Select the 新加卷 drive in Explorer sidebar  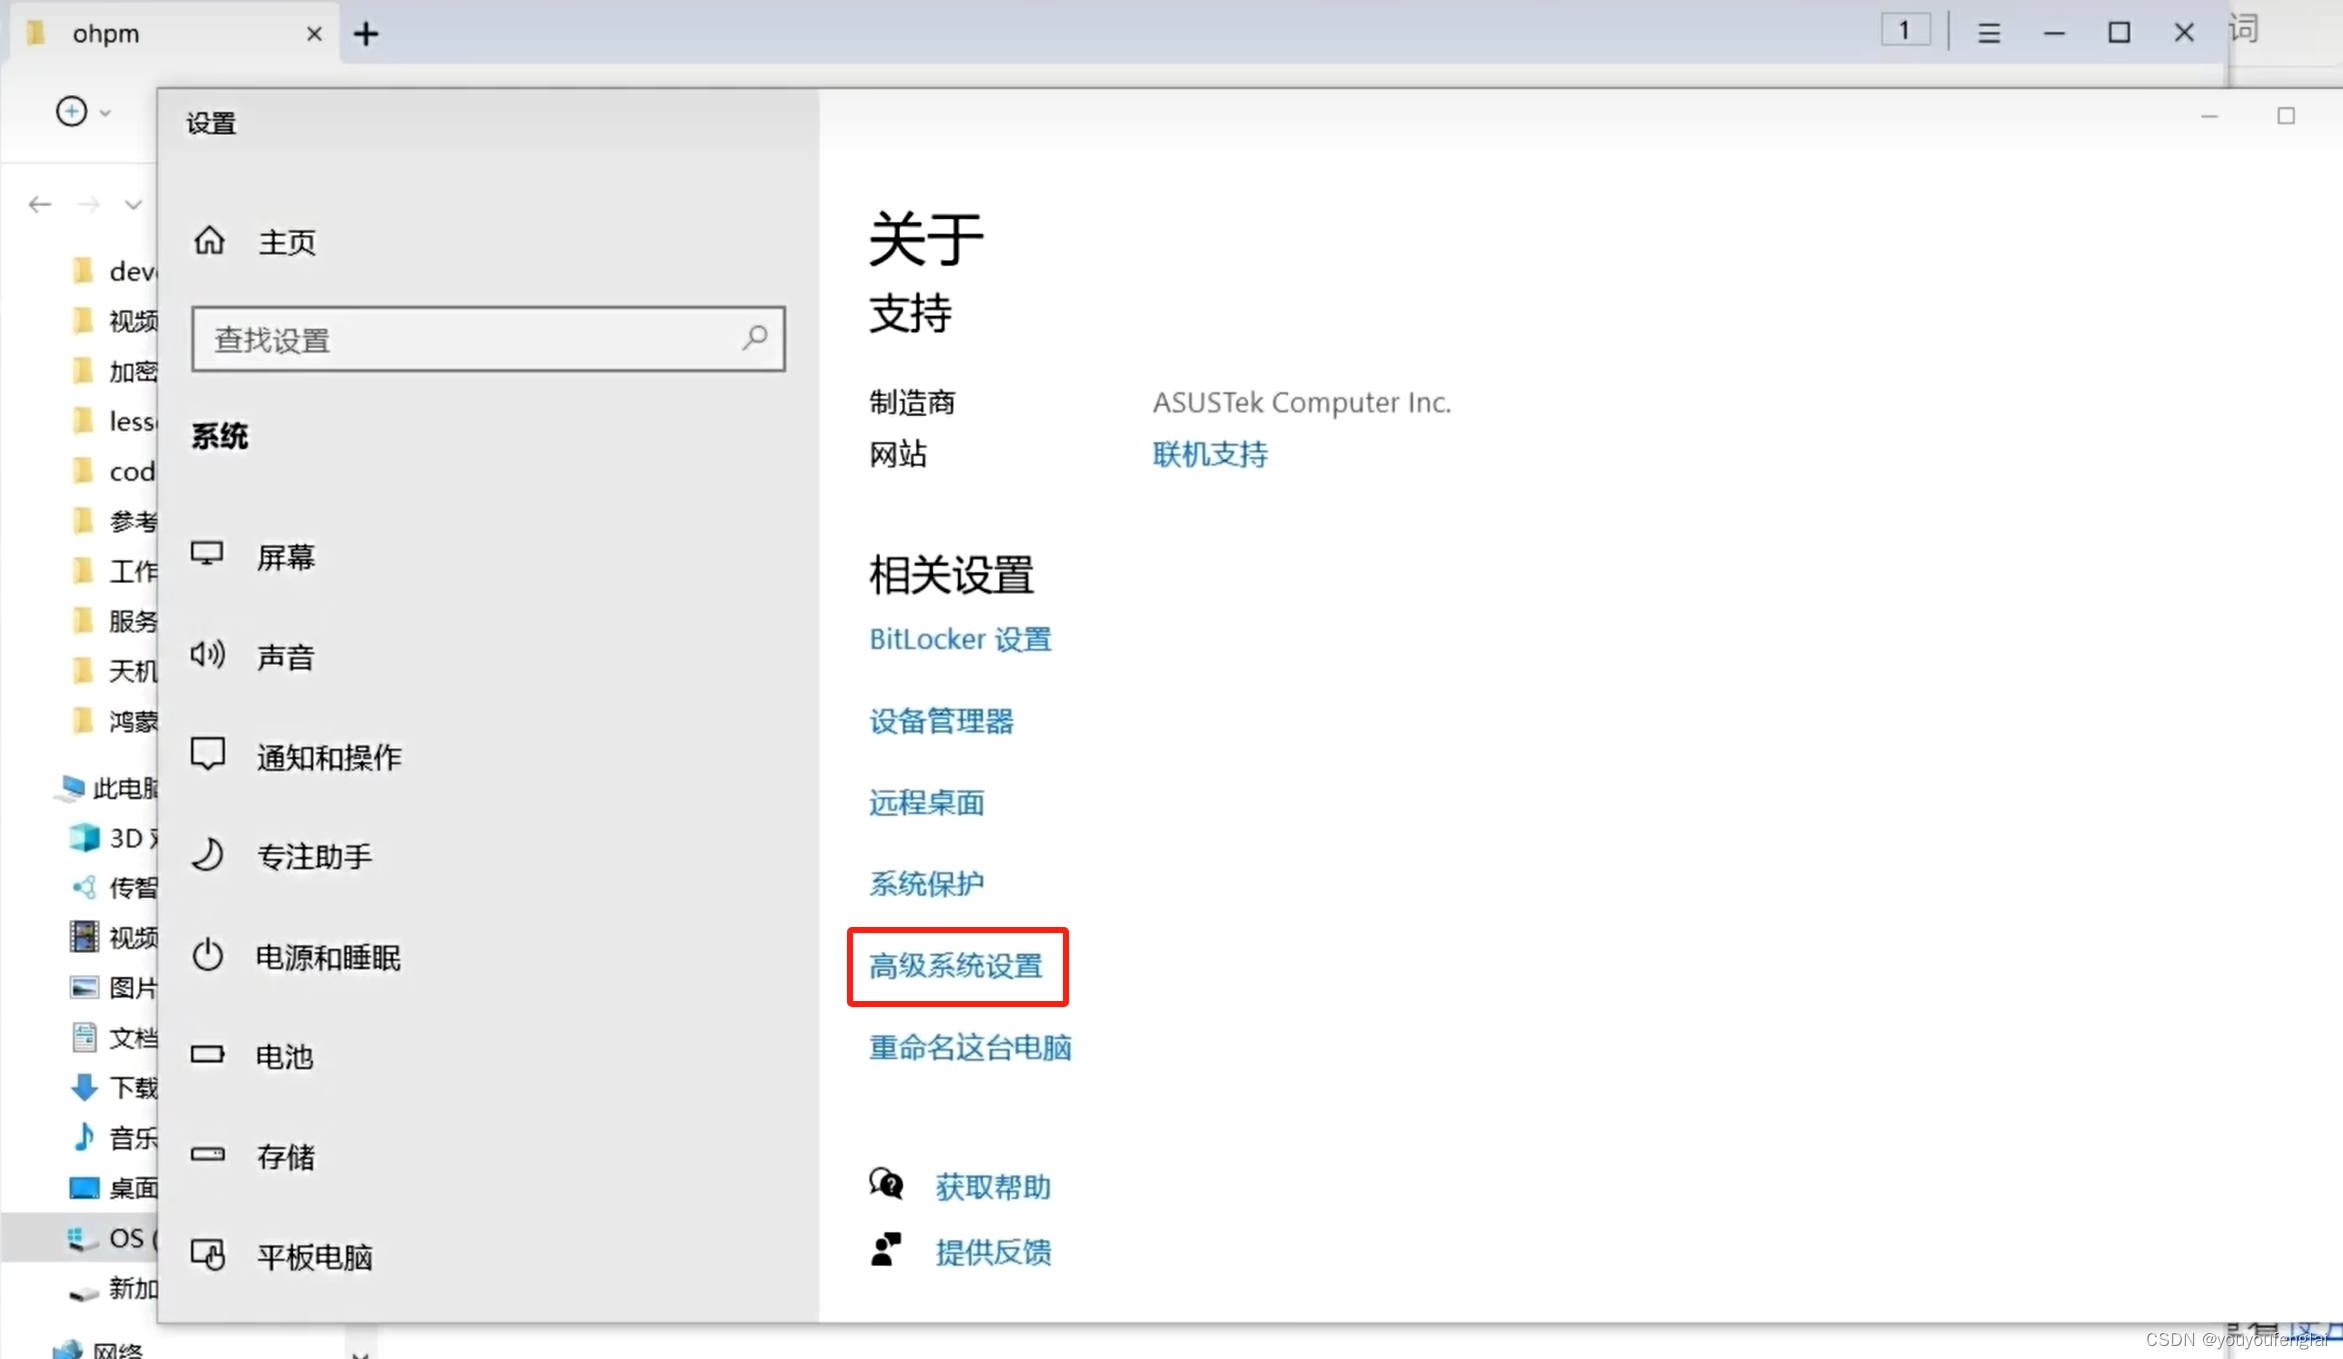click(x=112, y=1288)
